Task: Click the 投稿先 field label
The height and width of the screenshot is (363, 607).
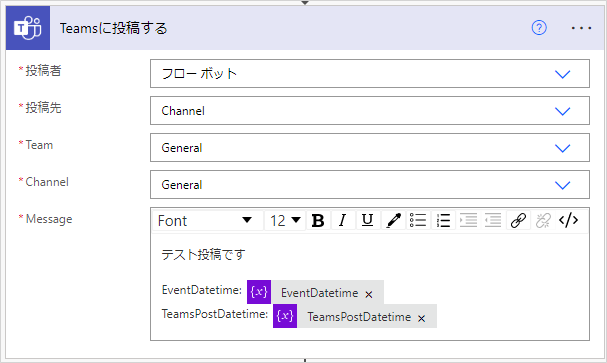Action: click(x=43, y=108)
